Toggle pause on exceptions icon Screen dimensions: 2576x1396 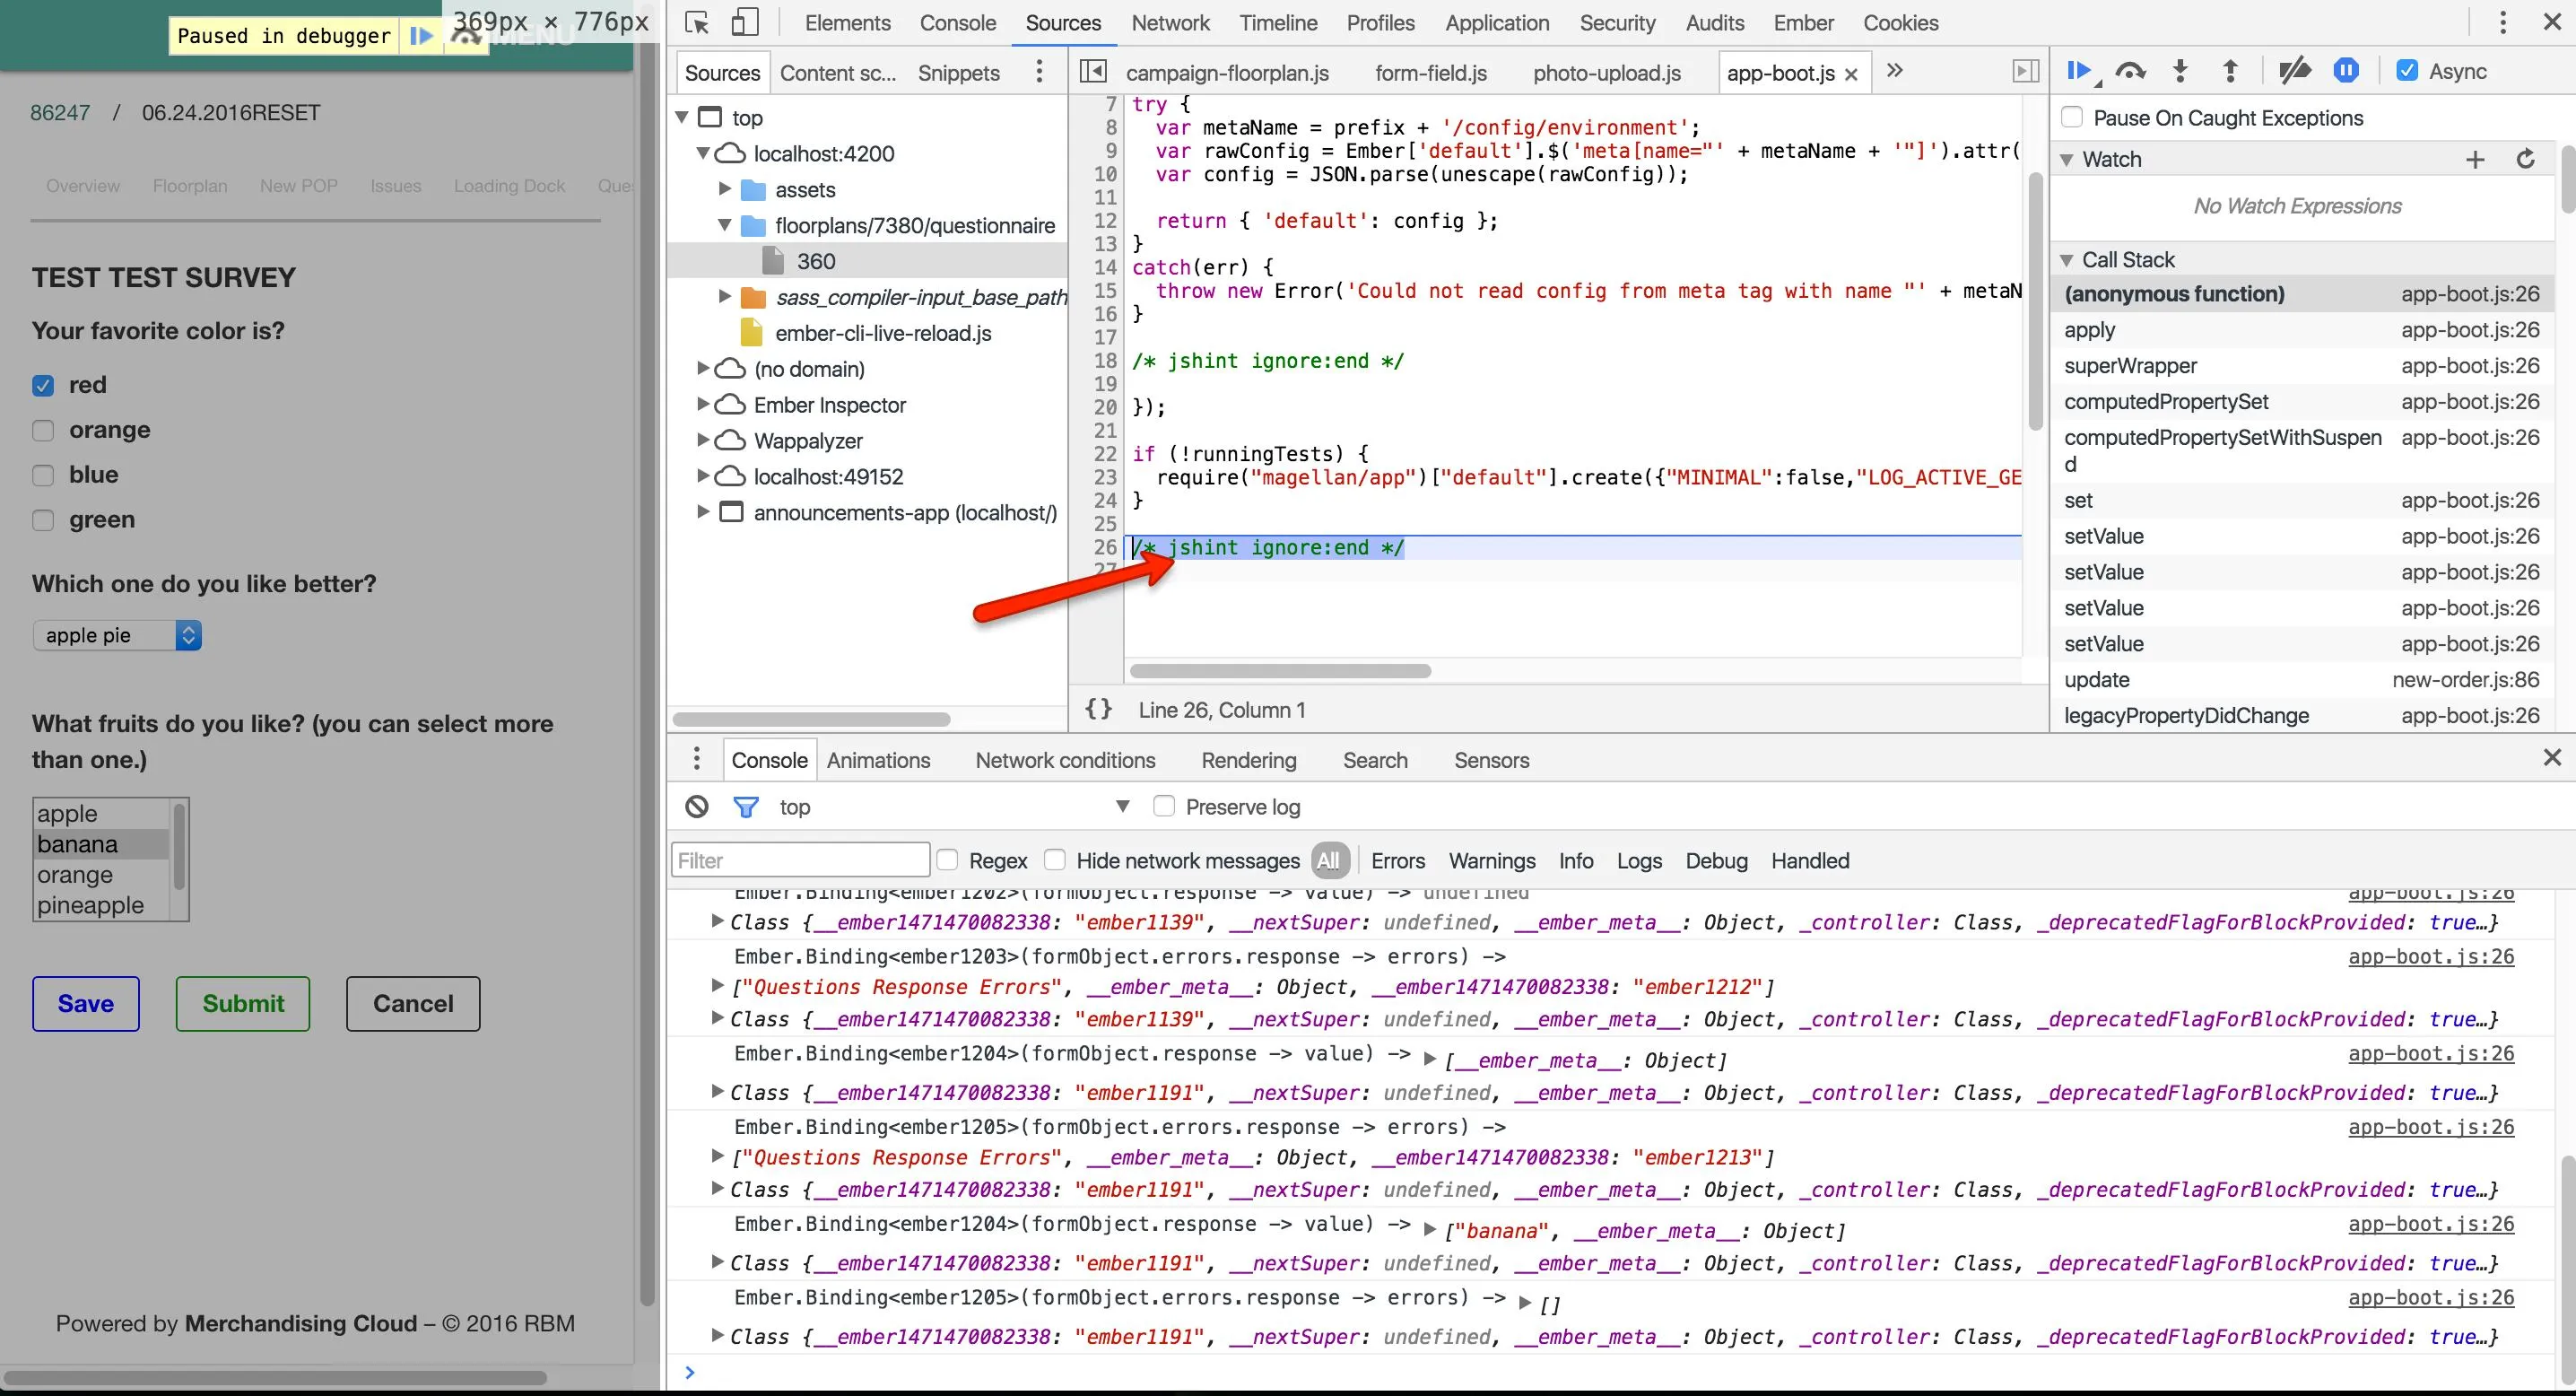click(2346, 71)
